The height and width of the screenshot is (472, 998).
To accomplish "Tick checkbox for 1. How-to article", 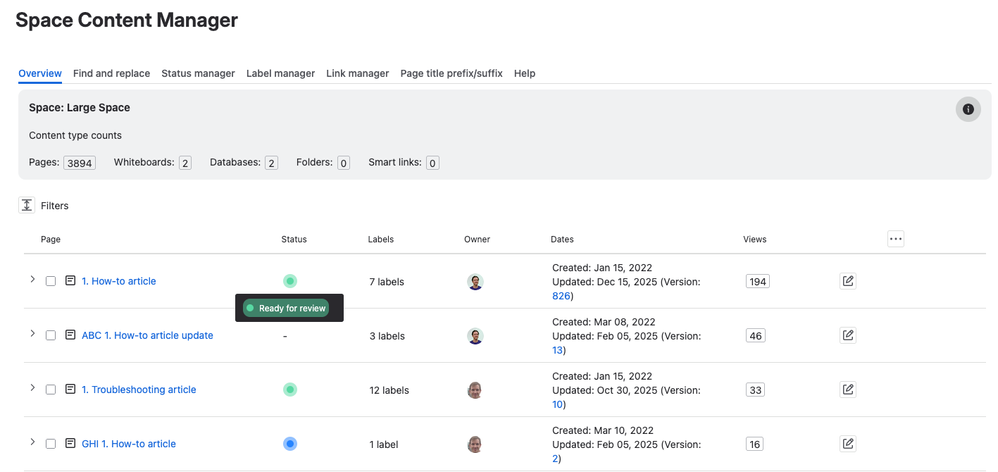I will (x=50, y=281).
